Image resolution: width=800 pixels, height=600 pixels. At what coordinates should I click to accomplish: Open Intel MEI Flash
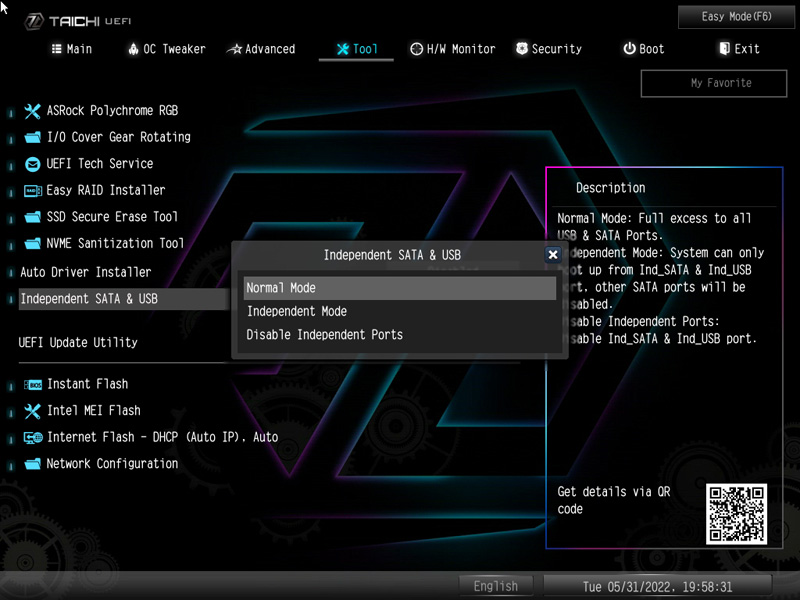93,411
